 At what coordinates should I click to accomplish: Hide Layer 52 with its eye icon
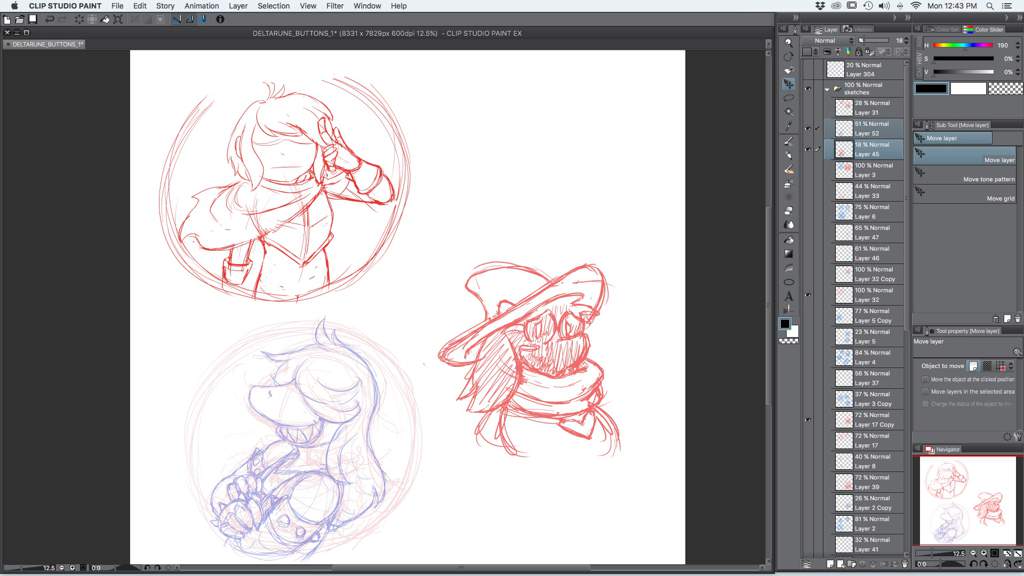pyautogui.click(x=808, y=129)
